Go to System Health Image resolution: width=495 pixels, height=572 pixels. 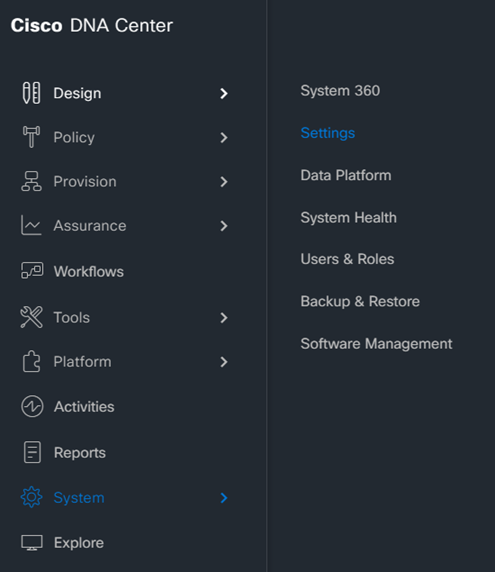[x=348, y=218]
